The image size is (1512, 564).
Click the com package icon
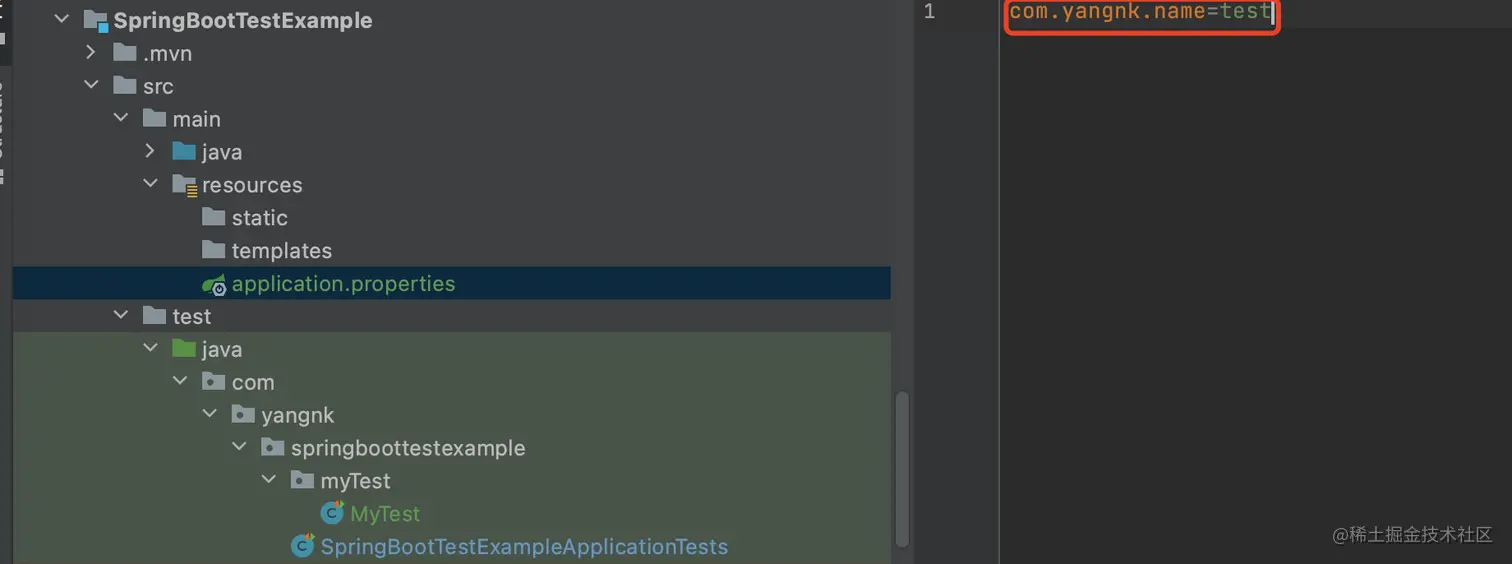point(213,381)
